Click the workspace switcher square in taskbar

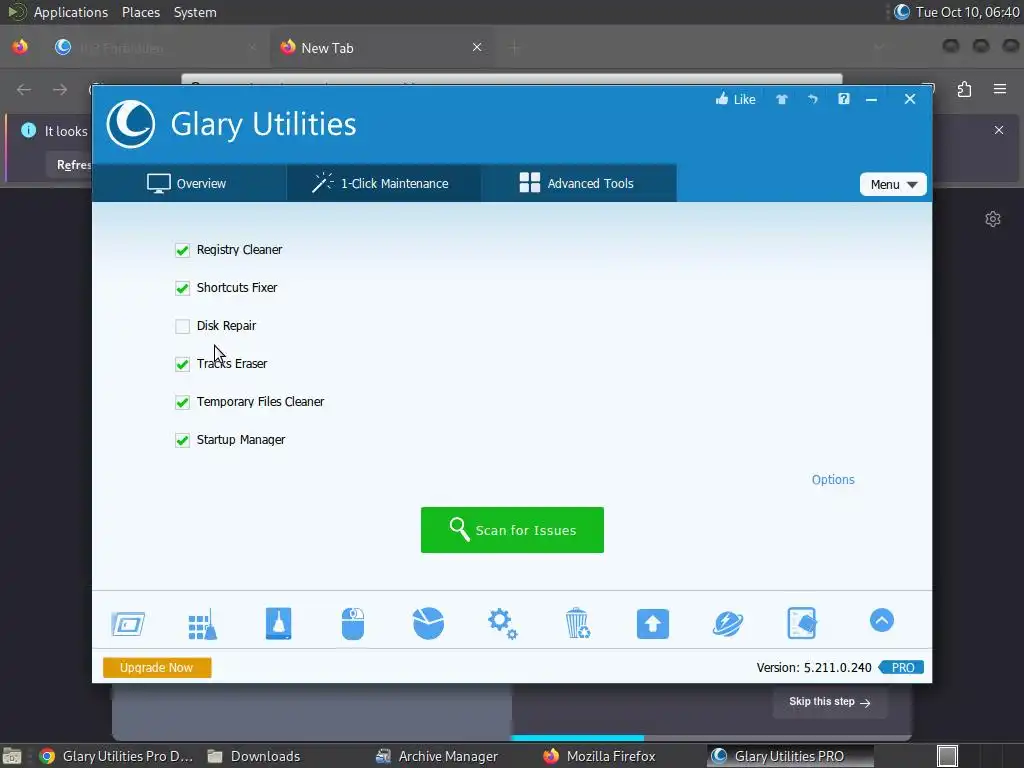point(948,756)
